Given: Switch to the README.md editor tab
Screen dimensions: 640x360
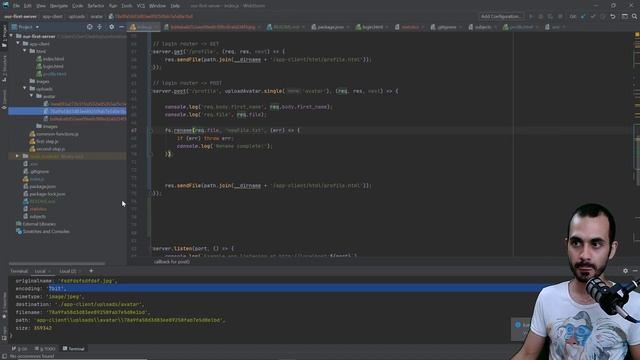Looking at the screenshot, I should point(286,27).
